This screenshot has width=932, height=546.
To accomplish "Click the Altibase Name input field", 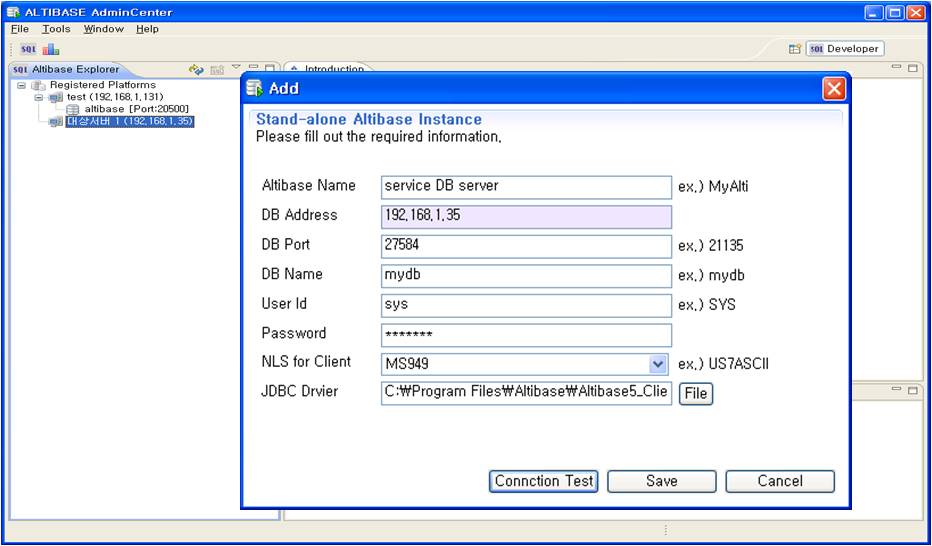I will (x=526, y=187).
